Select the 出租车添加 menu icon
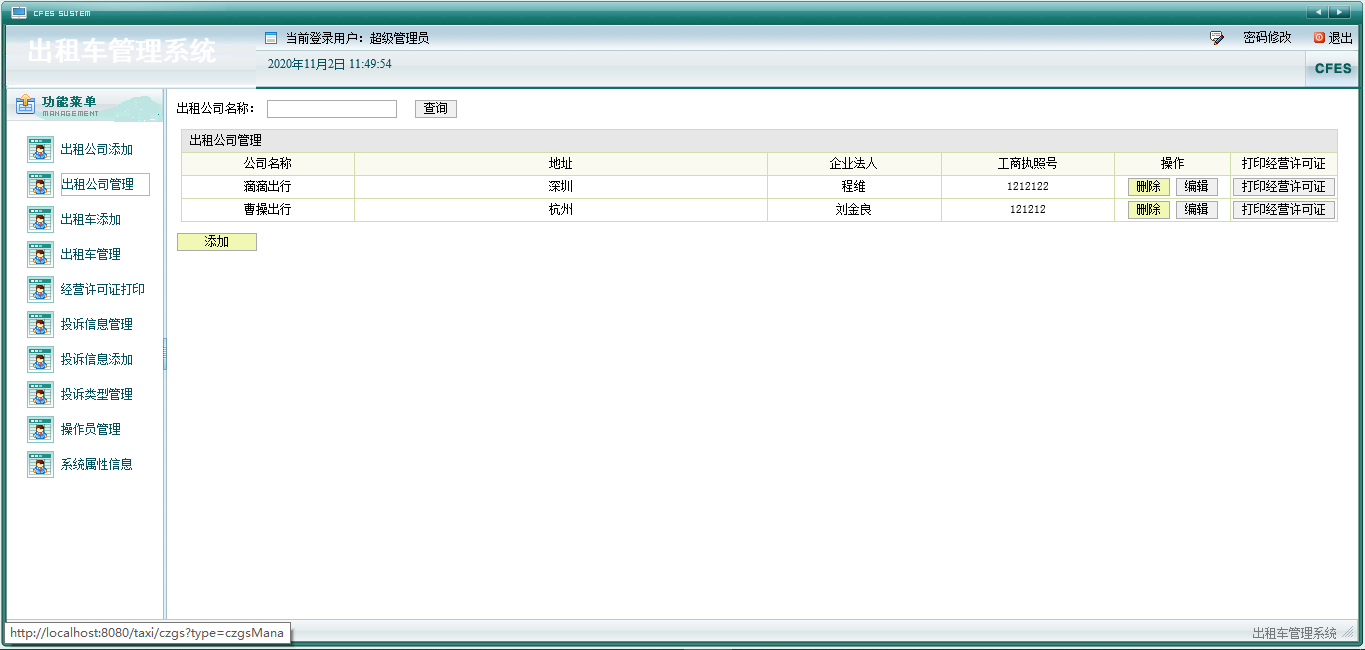The width and height of the screenshot is (1365, 650). (x=39, y=219)
